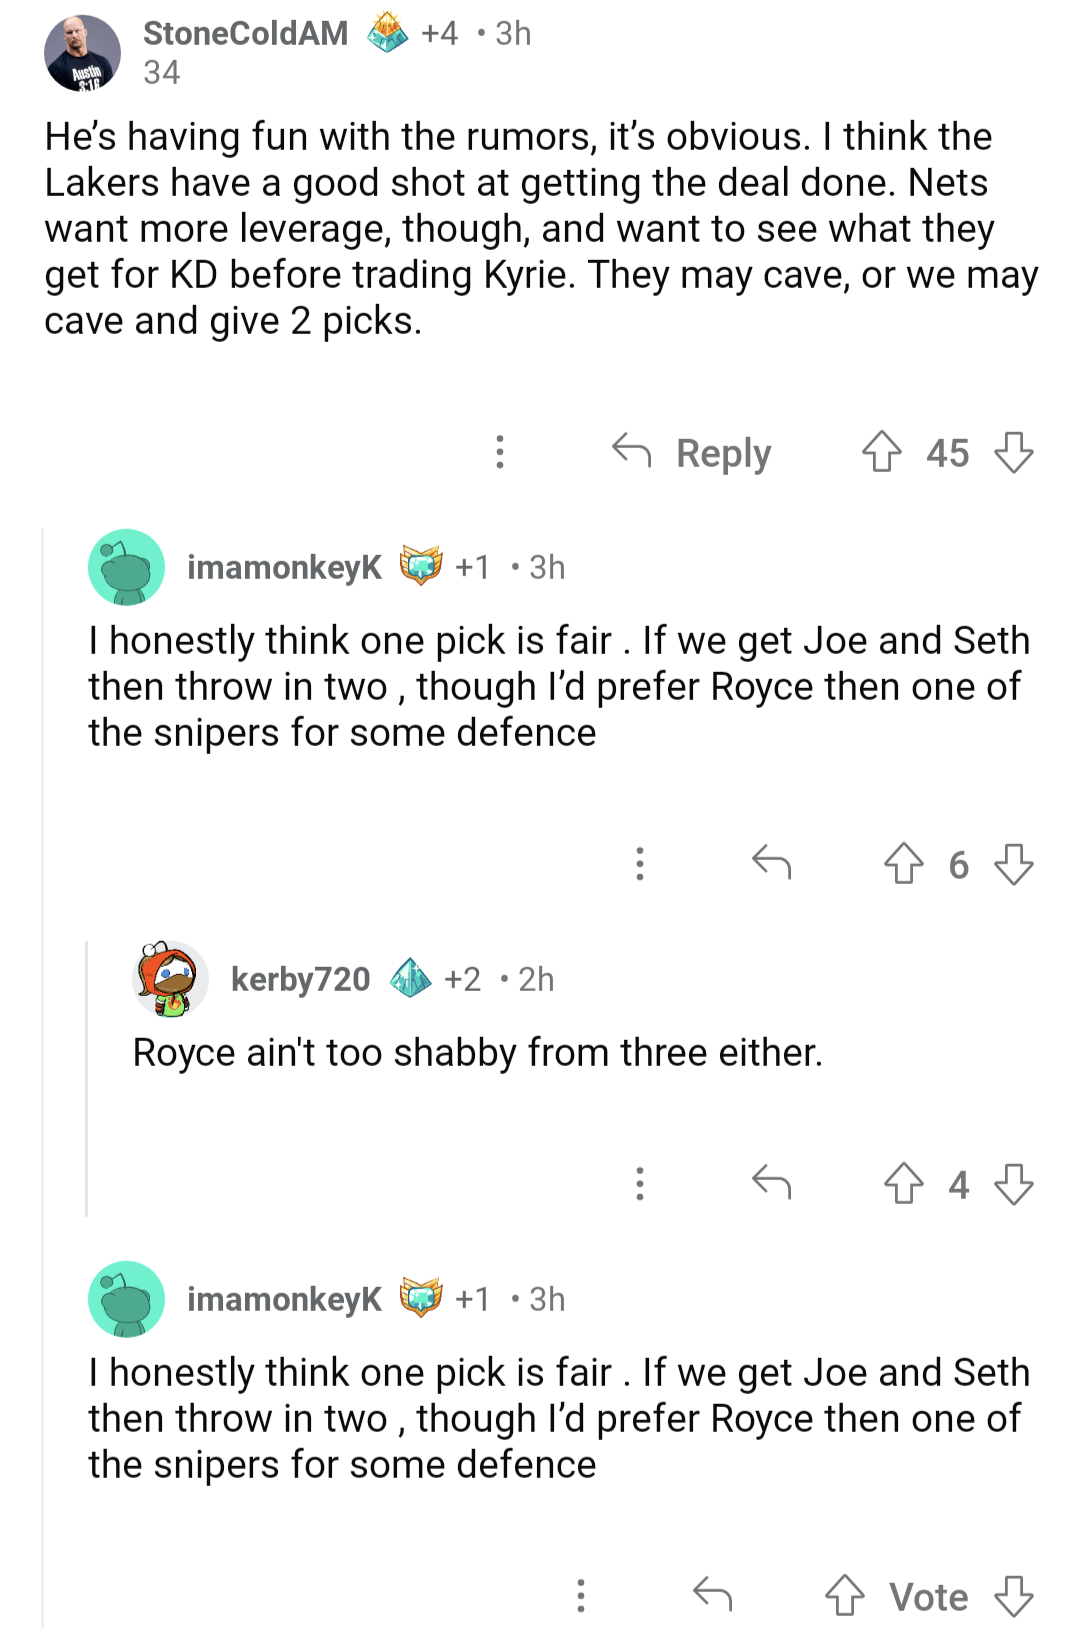The image size is (1080, 1649).
Task: Upvote StoneColdAM's comment with 45 points
Action: [x=881, y=452]
